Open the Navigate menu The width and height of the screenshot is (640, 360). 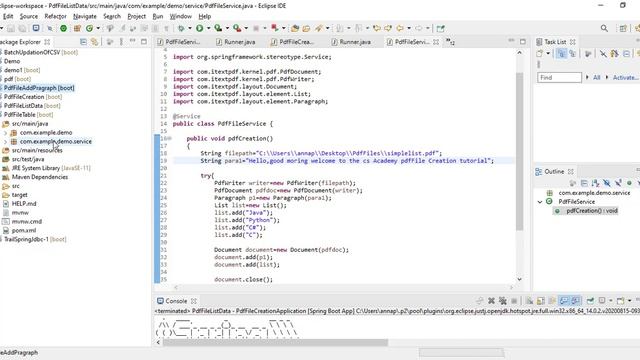pyautogui.click(x=85, y=16)
